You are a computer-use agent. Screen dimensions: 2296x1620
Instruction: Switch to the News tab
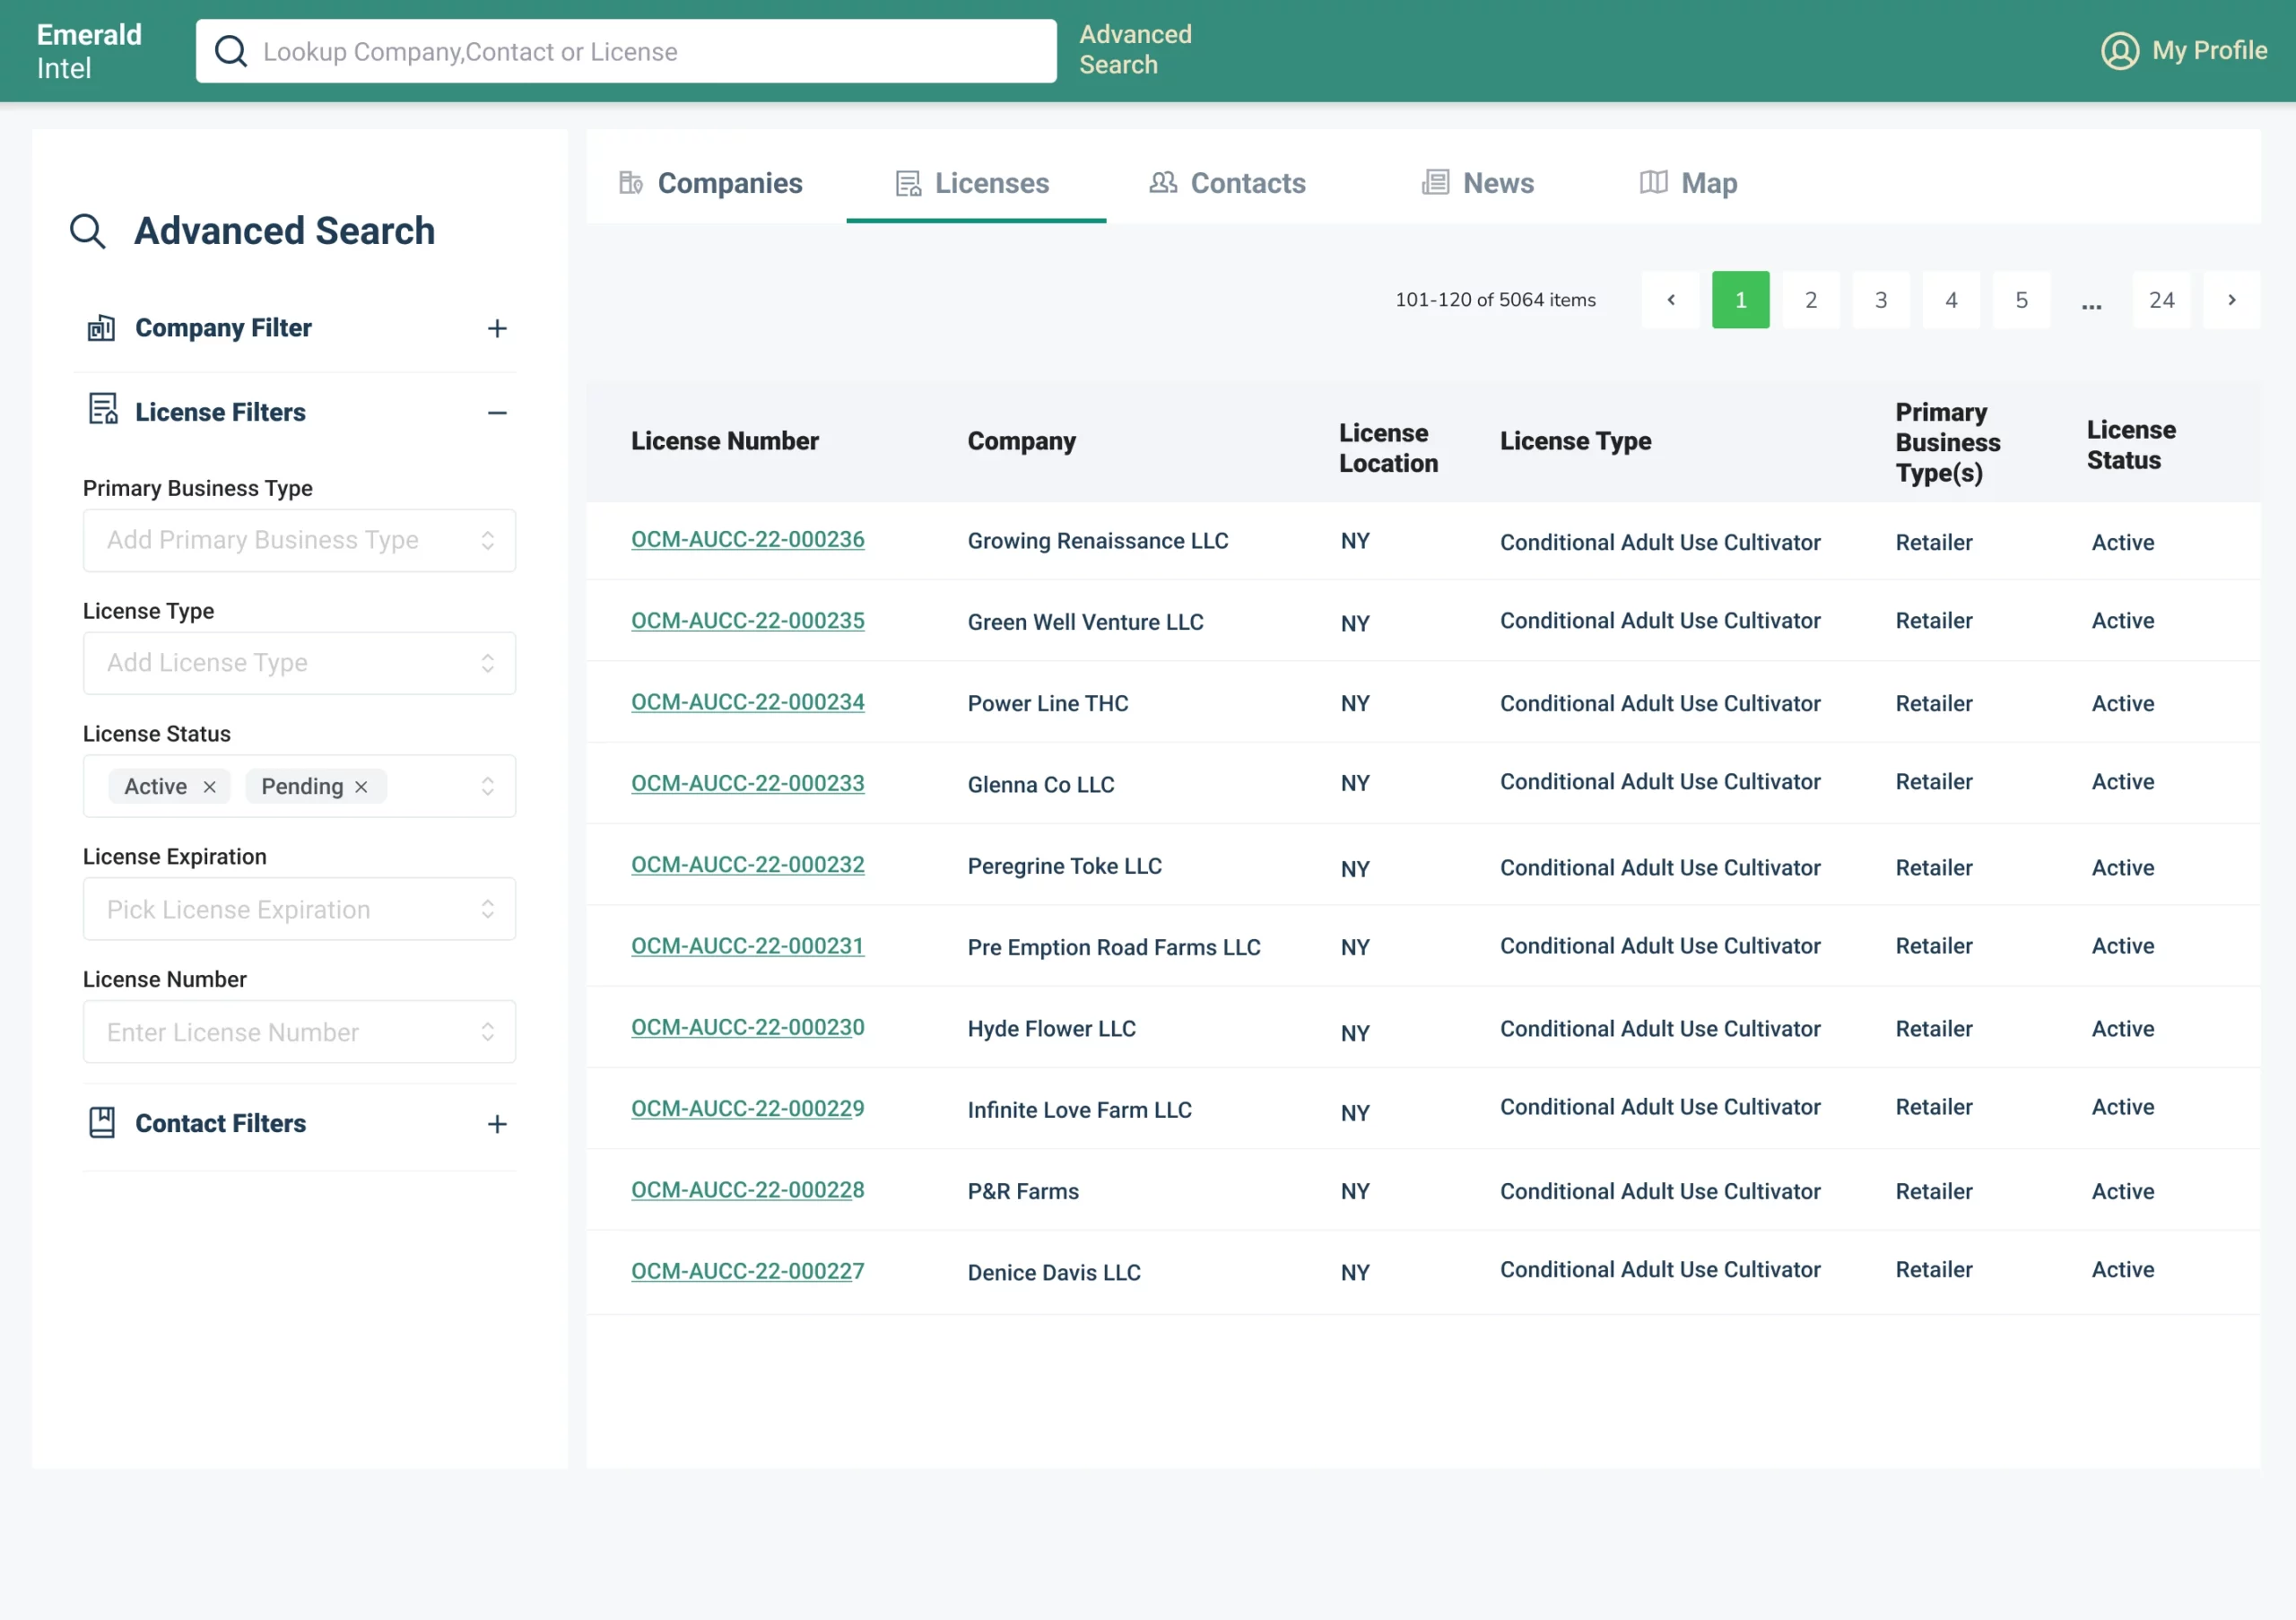pos(1478,183)
